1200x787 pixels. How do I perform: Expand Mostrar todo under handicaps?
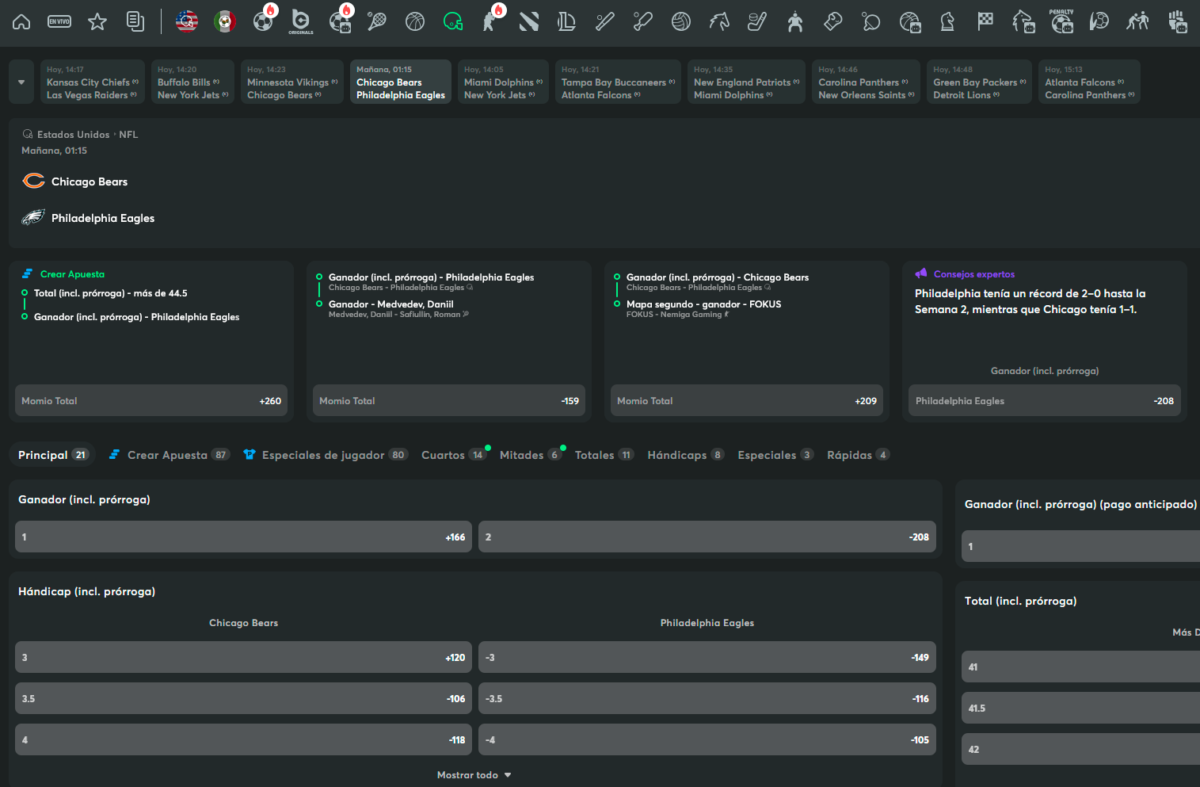coord(474,775)
